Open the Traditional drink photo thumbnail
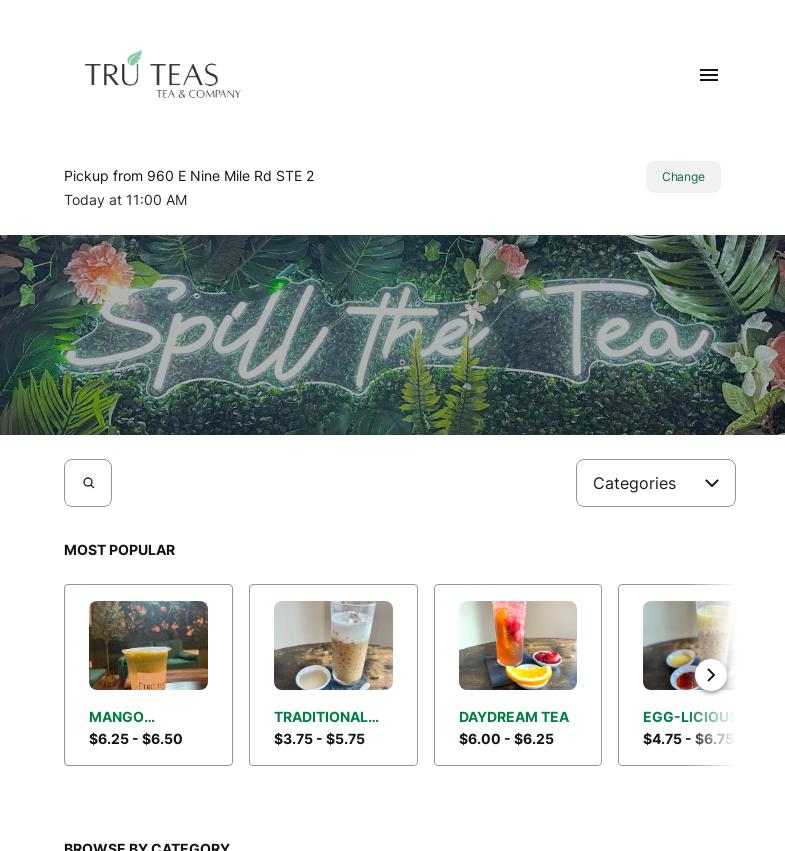 click(x=333, y=645)
